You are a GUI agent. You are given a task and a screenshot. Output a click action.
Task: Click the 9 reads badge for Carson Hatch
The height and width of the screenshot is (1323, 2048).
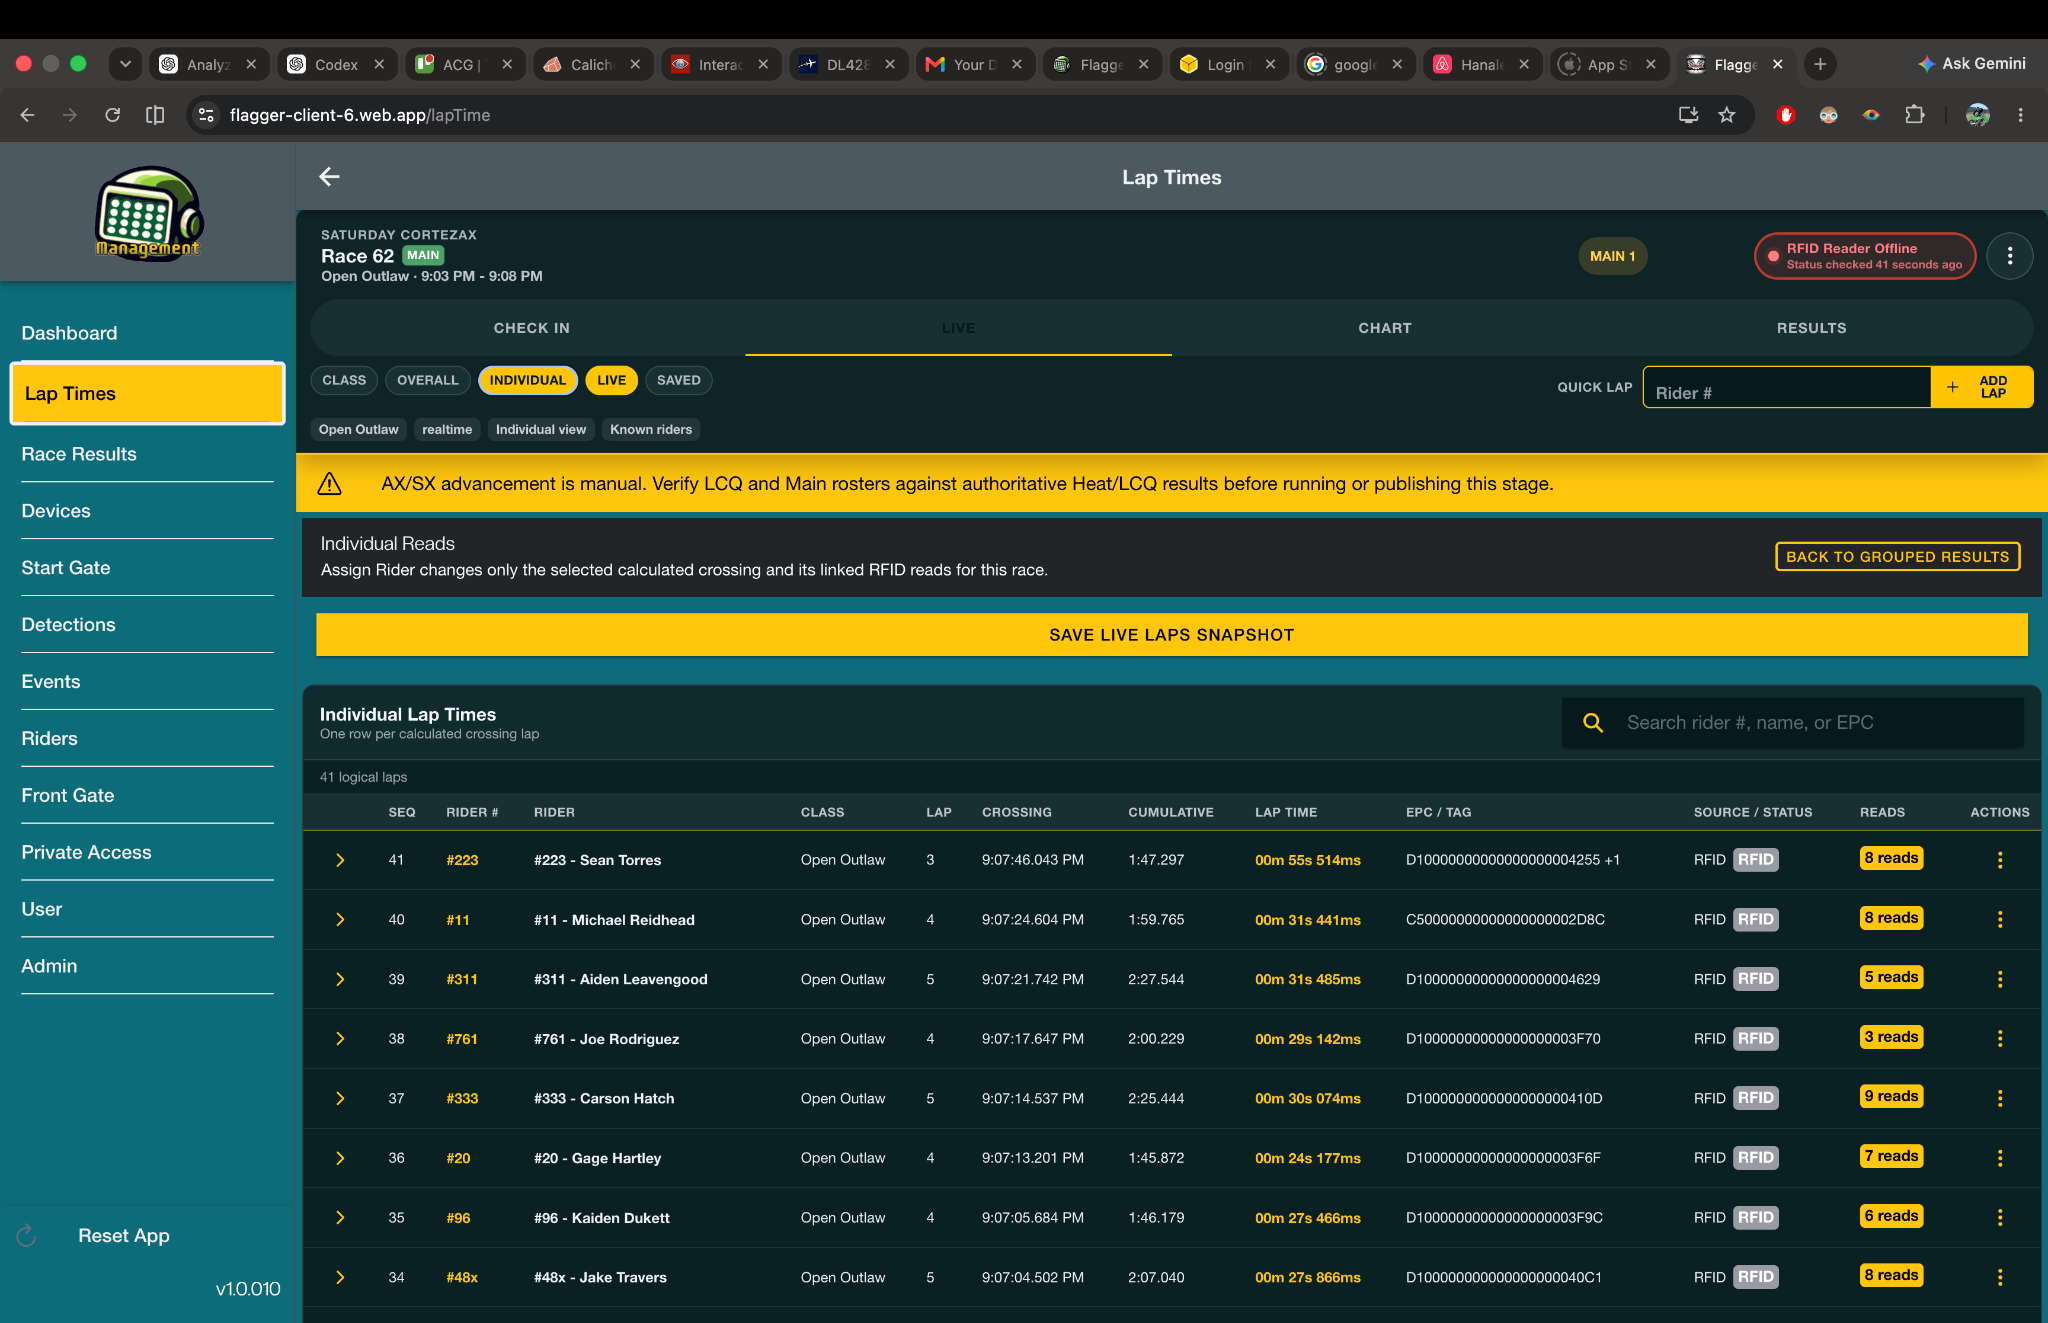(x=1891, y=1097)
